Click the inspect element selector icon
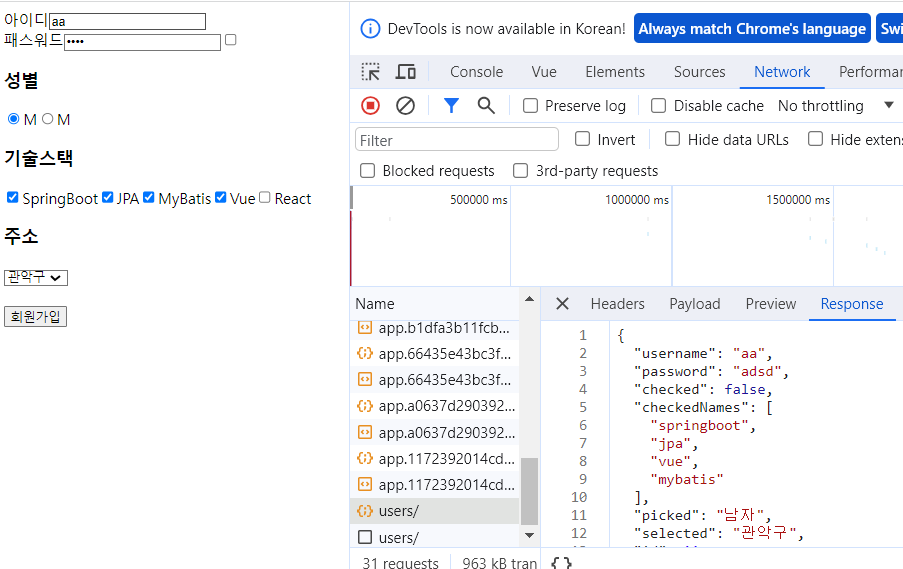This screenshot has height=569, width=903. pyautogui.click(x=370, y=72)
